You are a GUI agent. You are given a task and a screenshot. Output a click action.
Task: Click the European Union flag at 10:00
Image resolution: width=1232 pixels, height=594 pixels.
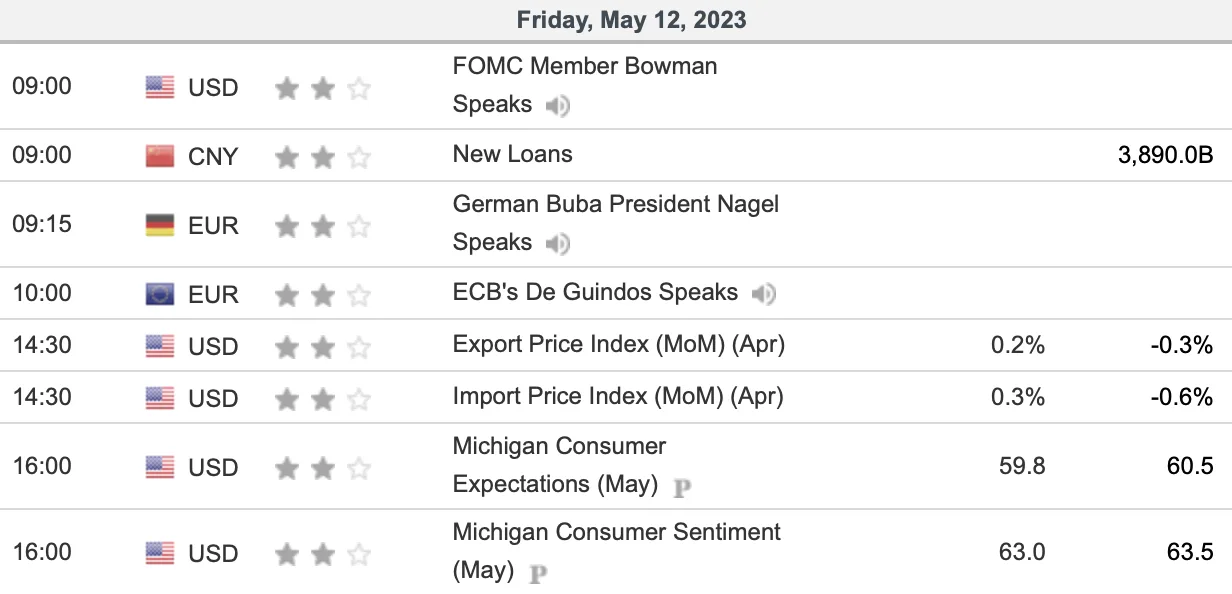click(160, 294)
